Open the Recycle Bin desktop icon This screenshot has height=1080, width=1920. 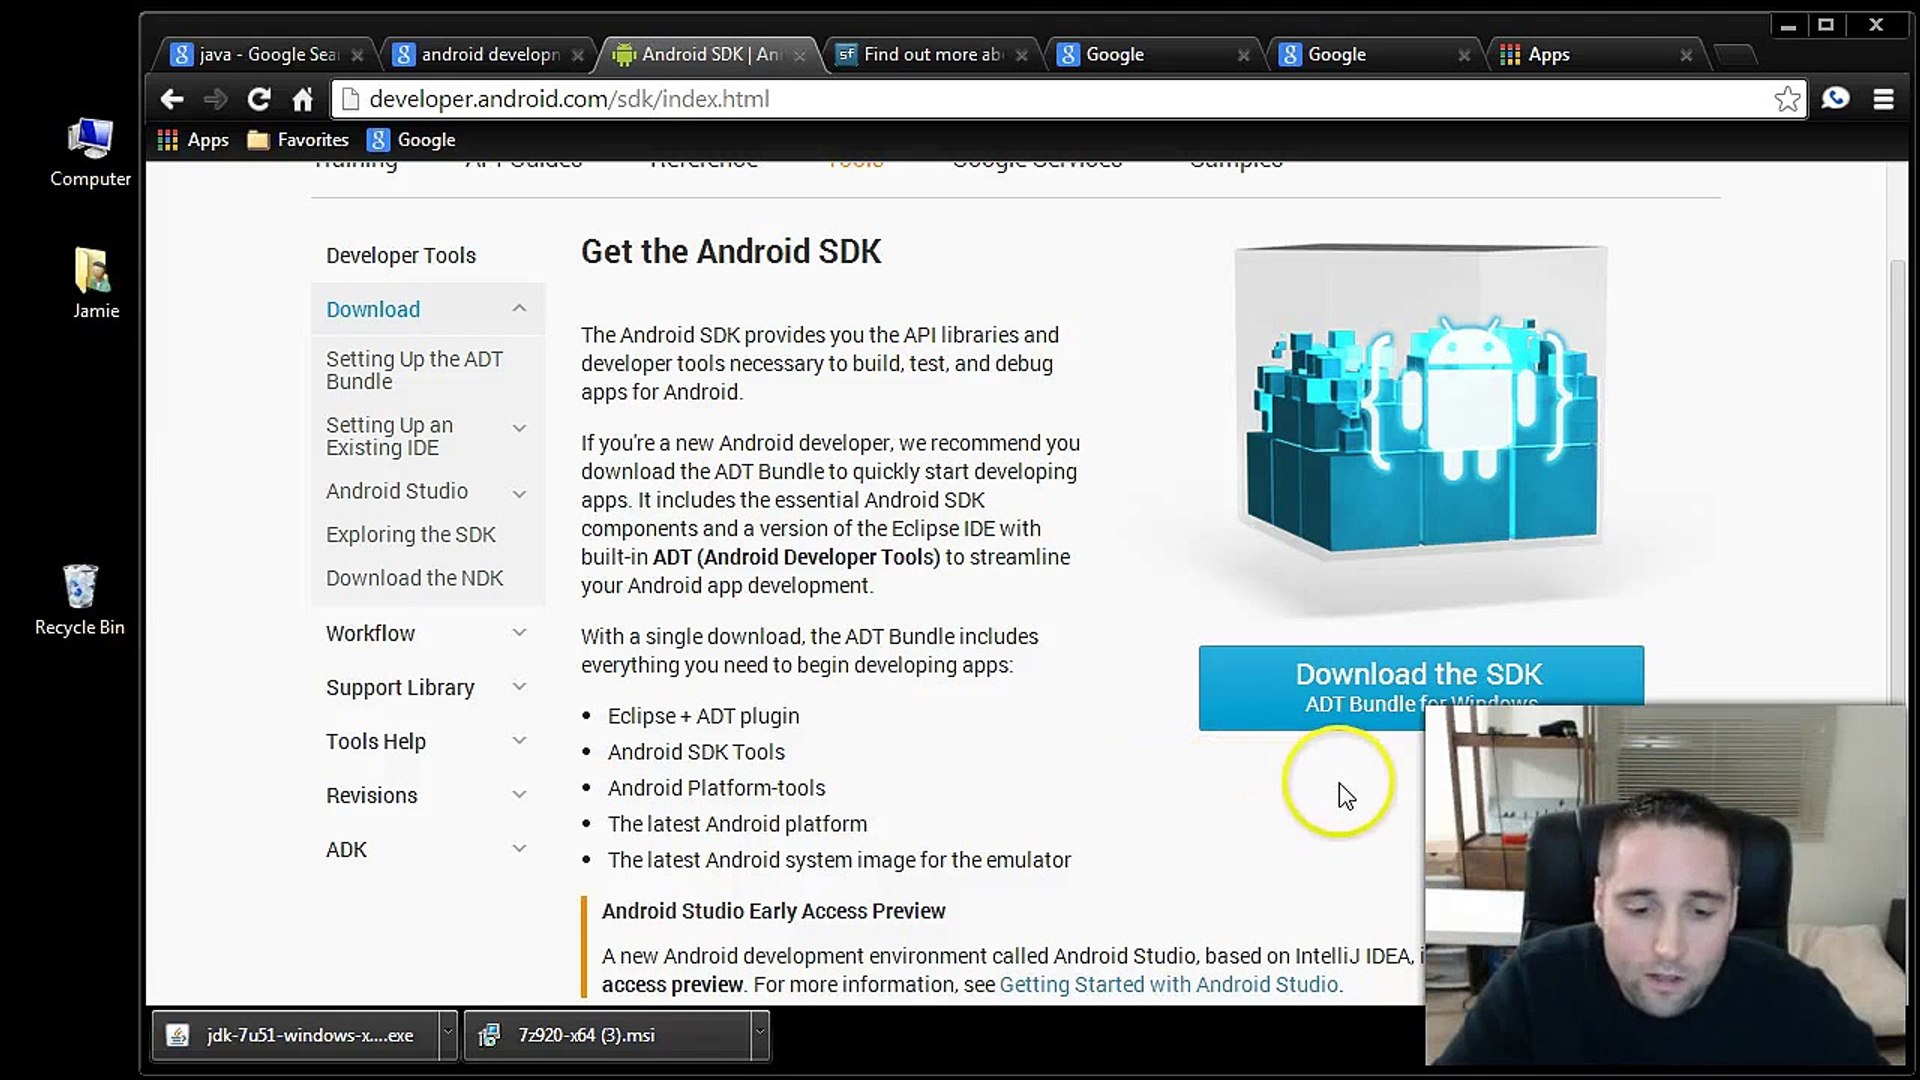coord(80,600)
